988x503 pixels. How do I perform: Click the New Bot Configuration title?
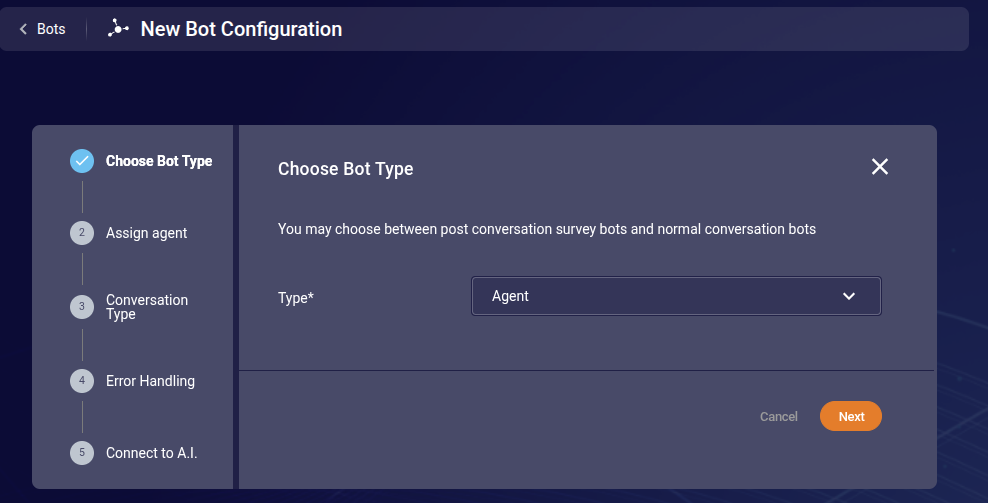coord(241,29)
